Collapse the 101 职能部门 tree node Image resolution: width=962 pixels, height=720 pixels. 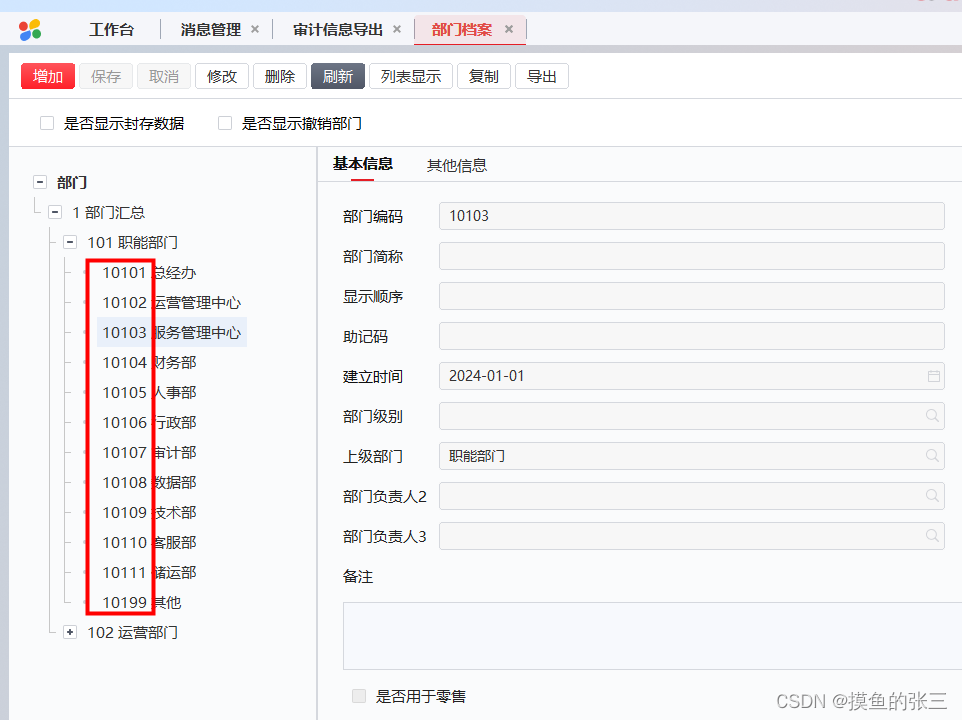pos(69,242)
